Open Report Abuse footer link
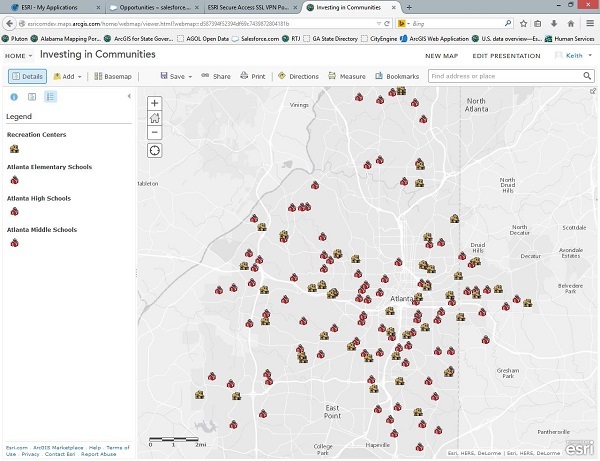 pos(98,454)
